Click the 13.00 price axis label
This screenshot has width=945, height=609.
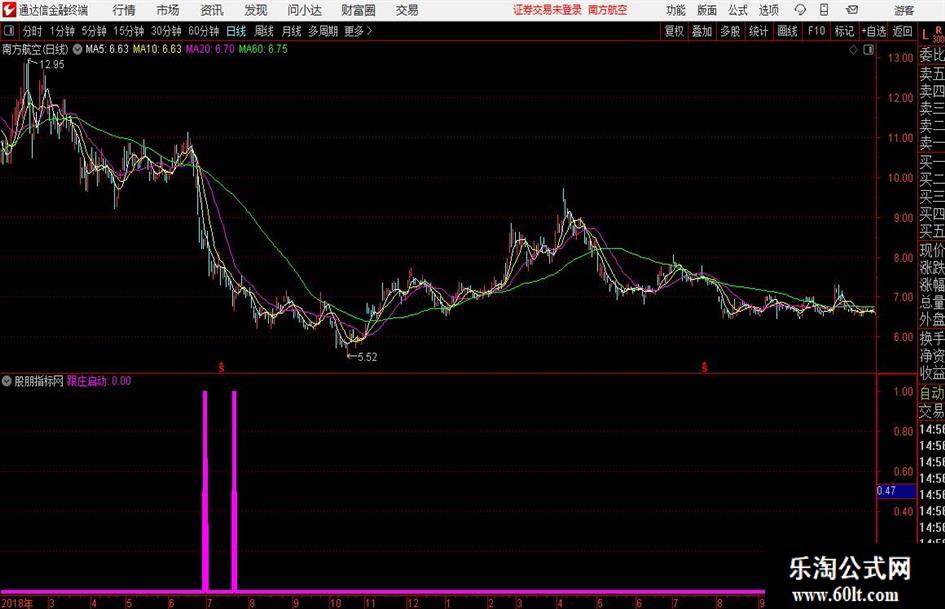click(900, 58)
